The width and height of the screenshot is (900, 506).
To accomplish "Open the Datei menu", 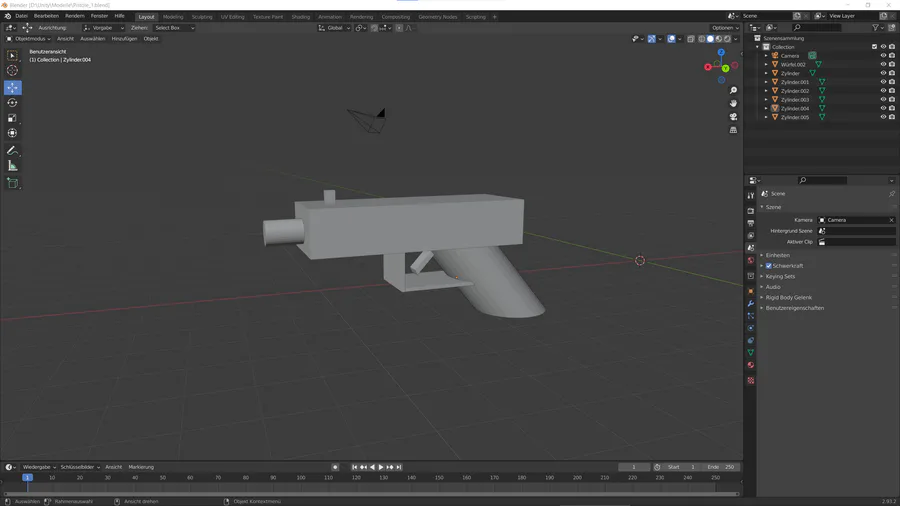I will pos(21,16).
